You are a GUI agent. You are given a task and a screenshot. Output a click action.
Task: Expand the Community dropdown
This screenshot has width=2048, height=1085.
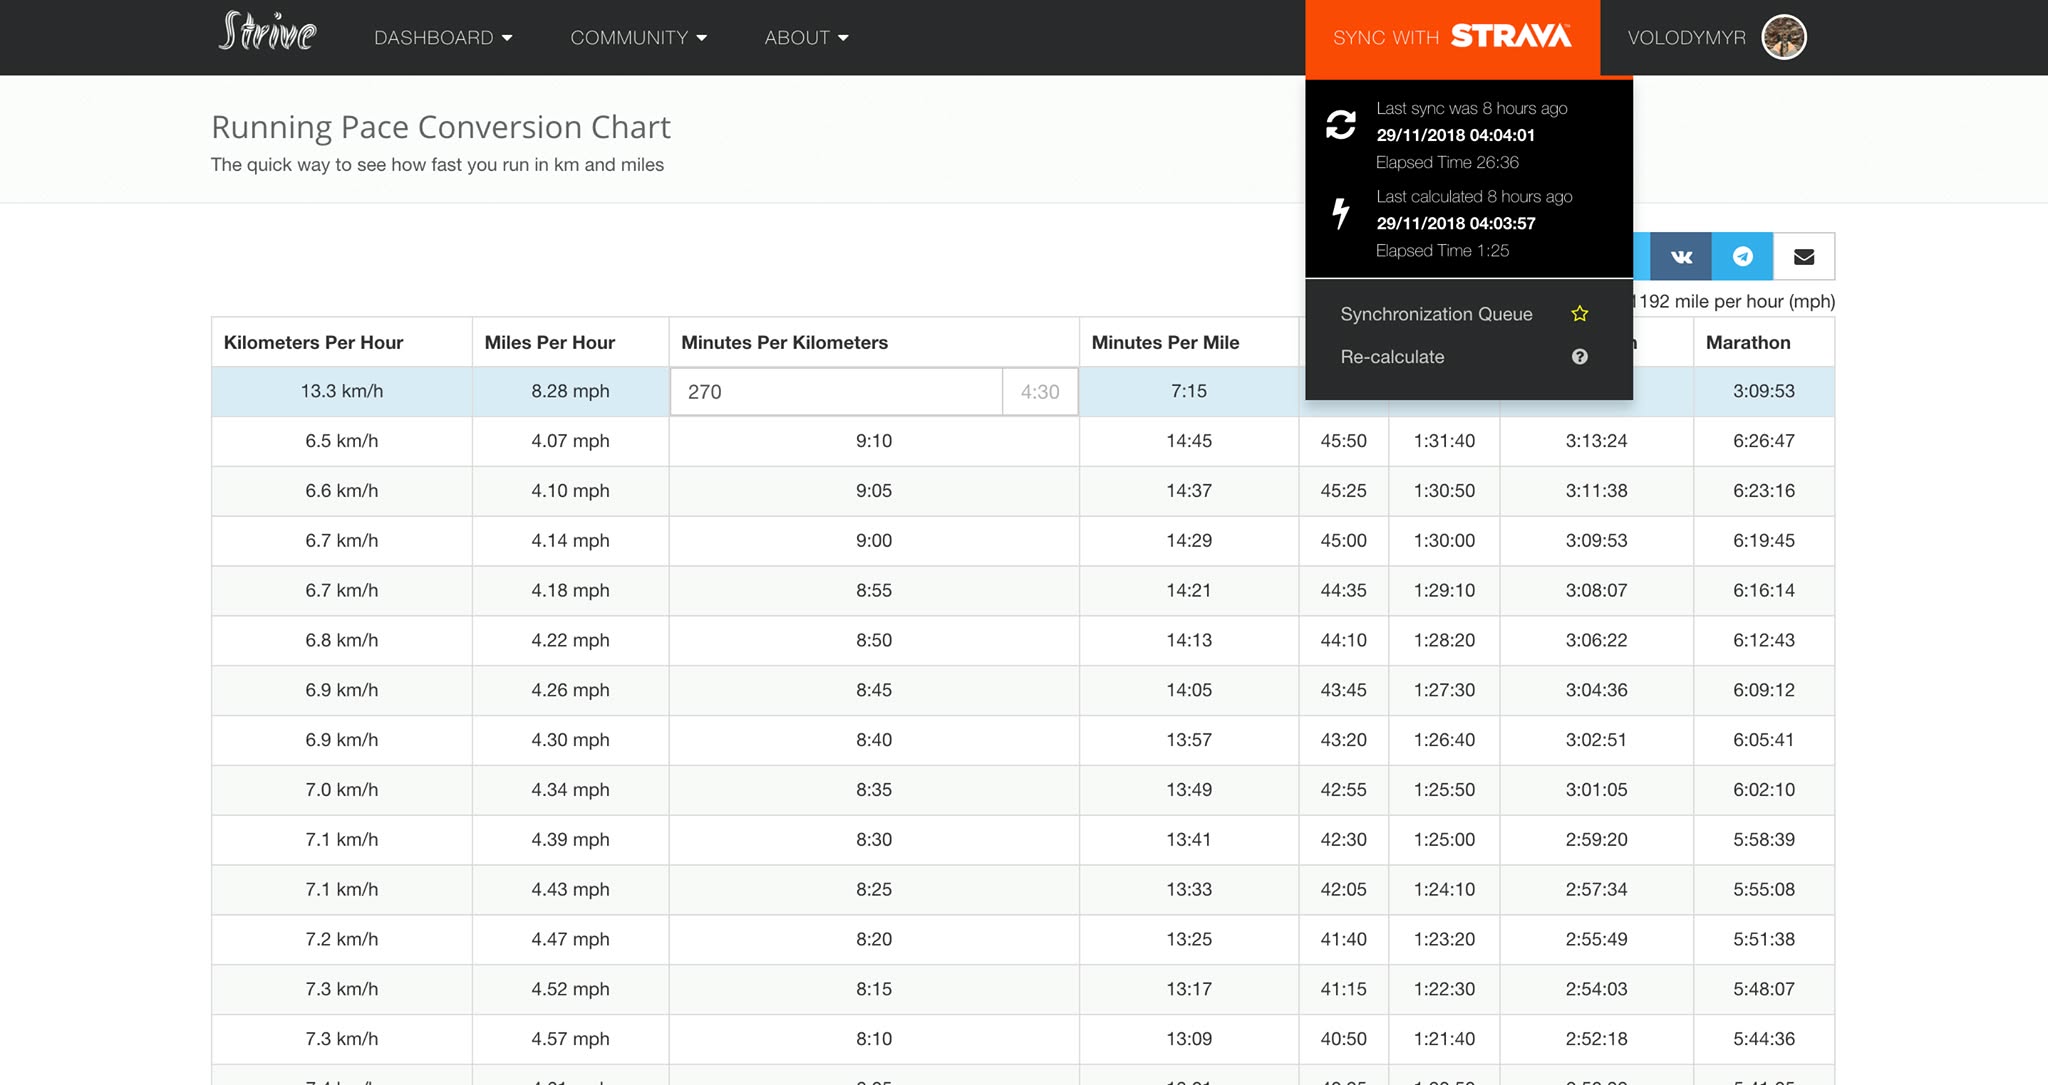click(x=638, y=37)
